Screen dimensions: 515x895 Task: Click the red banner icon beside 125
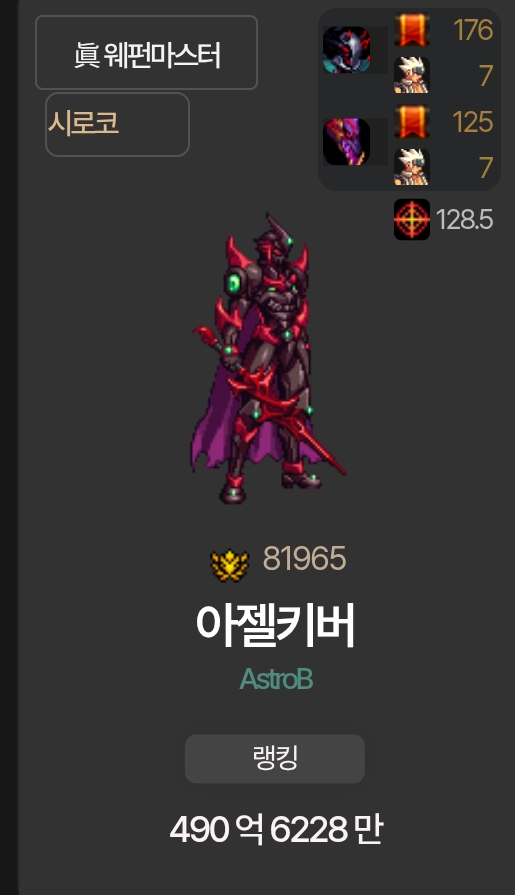pos(412,122)
